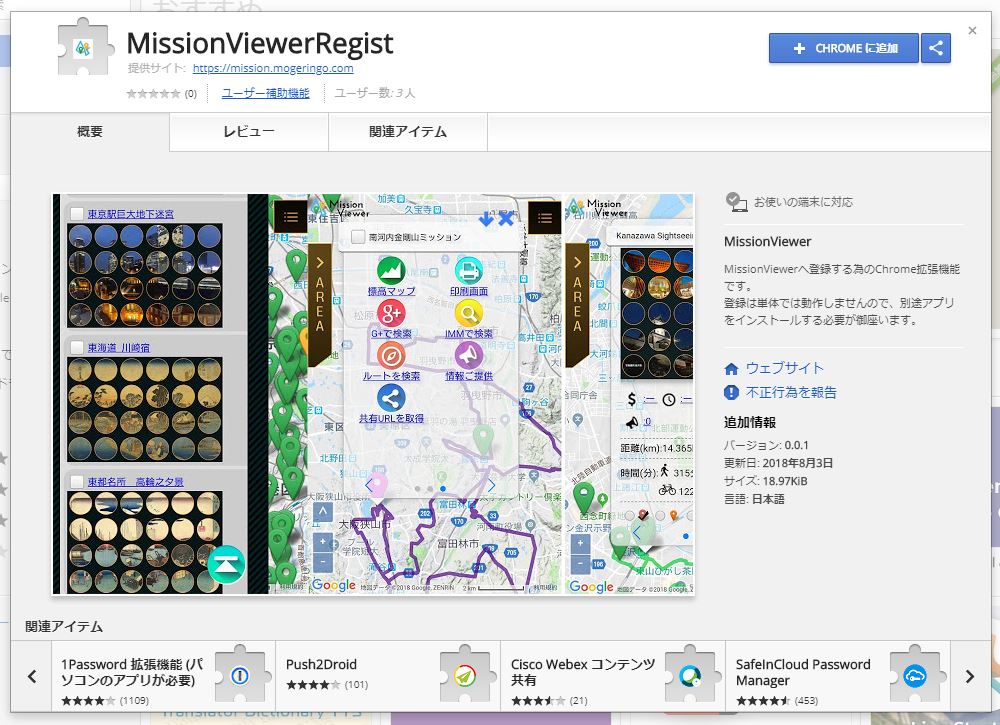Click the left chevron in the mission popup

click(x=368, y=486)
